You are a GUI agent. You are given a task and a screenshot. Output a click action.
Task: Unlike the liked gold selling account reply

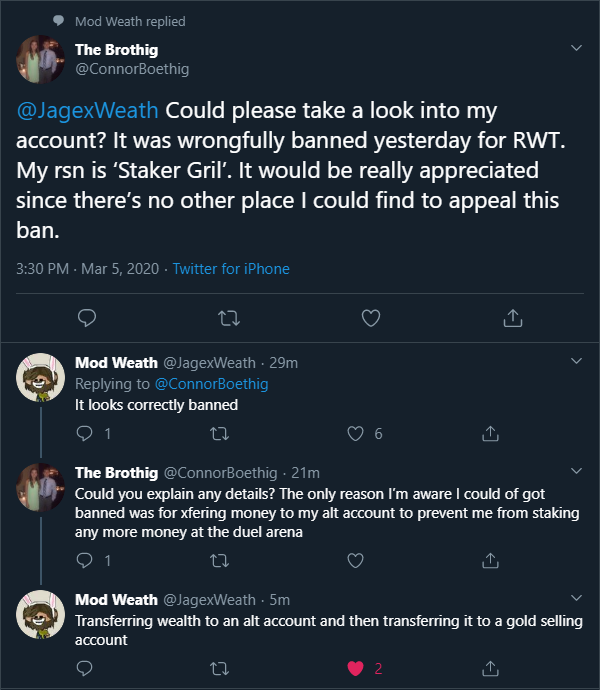point(354,668)
